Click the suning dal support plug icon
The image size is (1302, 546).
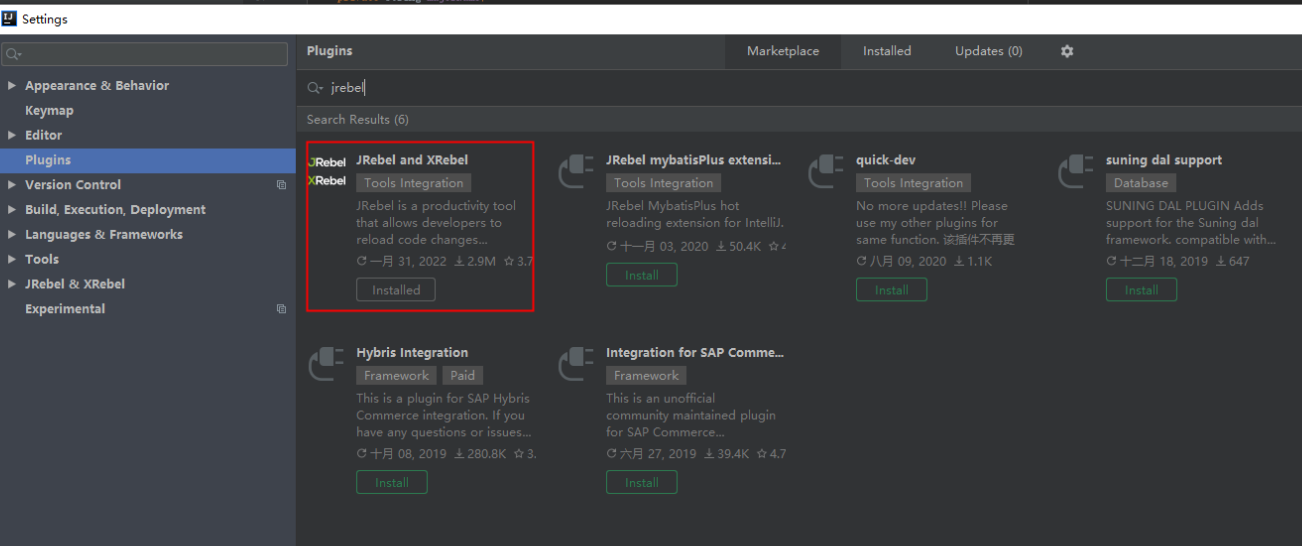[x=1076, y=171]
